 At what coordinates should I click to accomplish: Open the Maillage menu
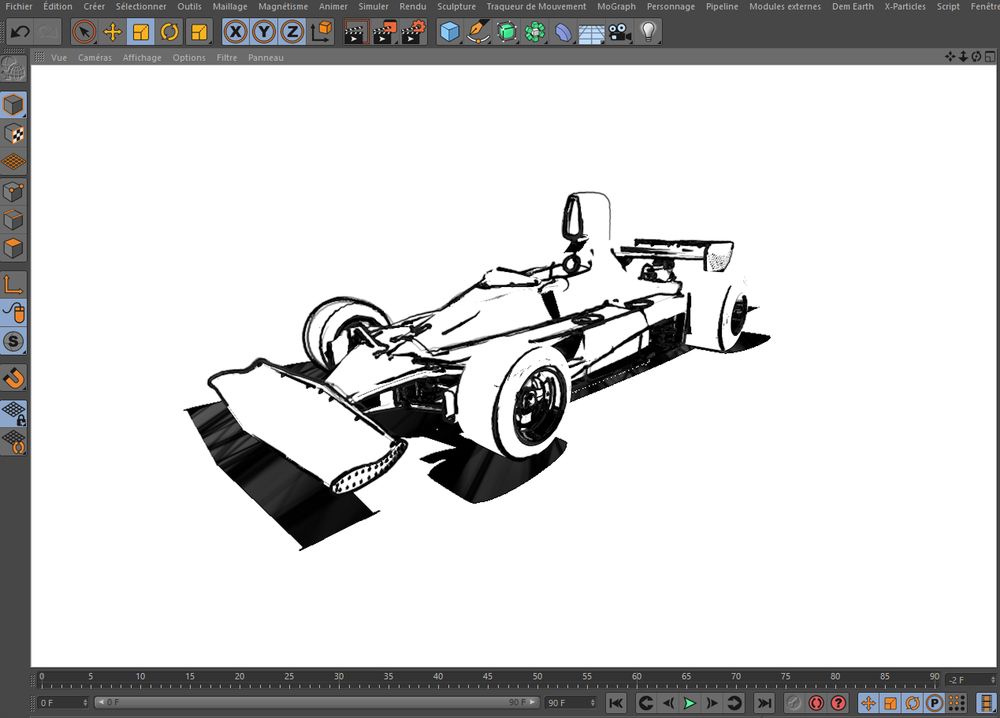[x=230, y=6]
